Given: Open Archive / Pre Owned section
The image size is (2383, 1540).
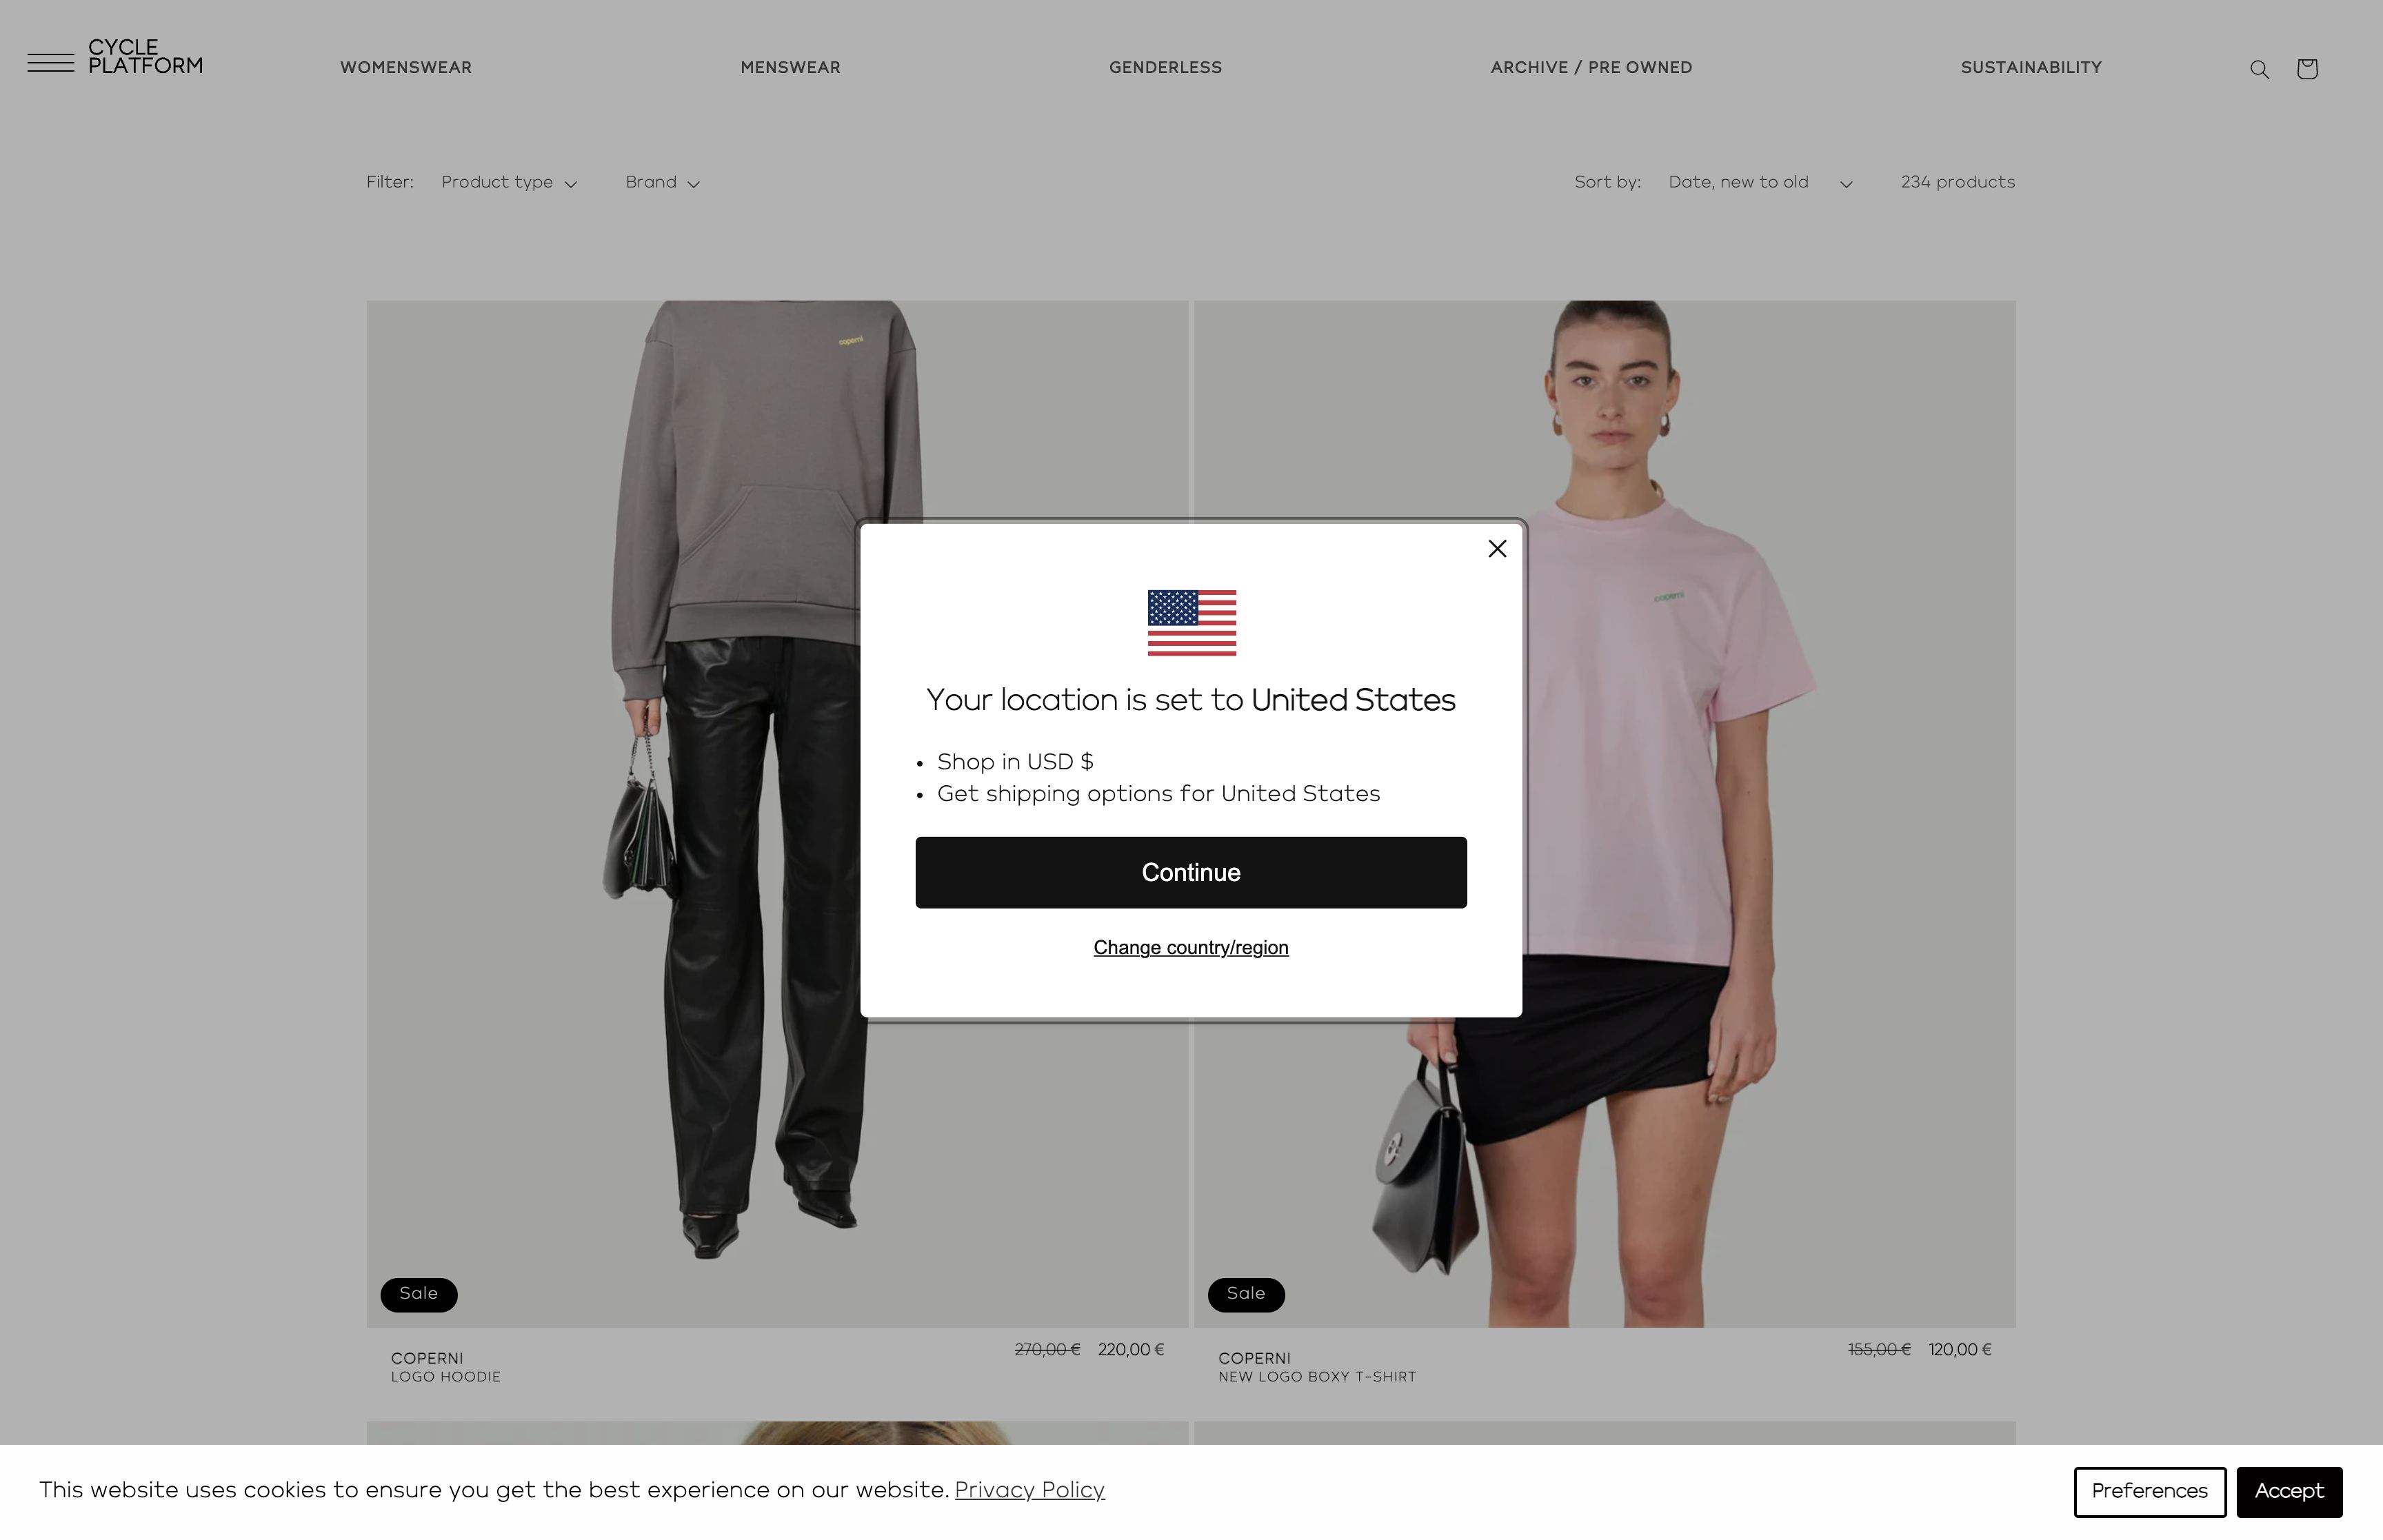Looking at the screenshot, I should pyautogui.click(x=1591, y=68).
